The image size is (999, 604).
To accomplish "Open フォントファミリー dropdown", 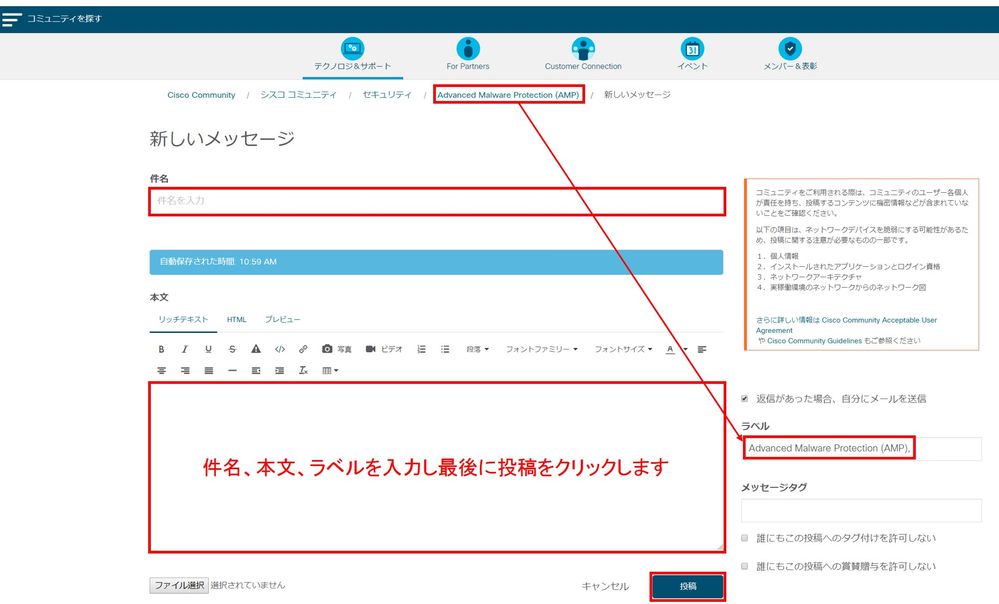I will click(x=542, y=349).
